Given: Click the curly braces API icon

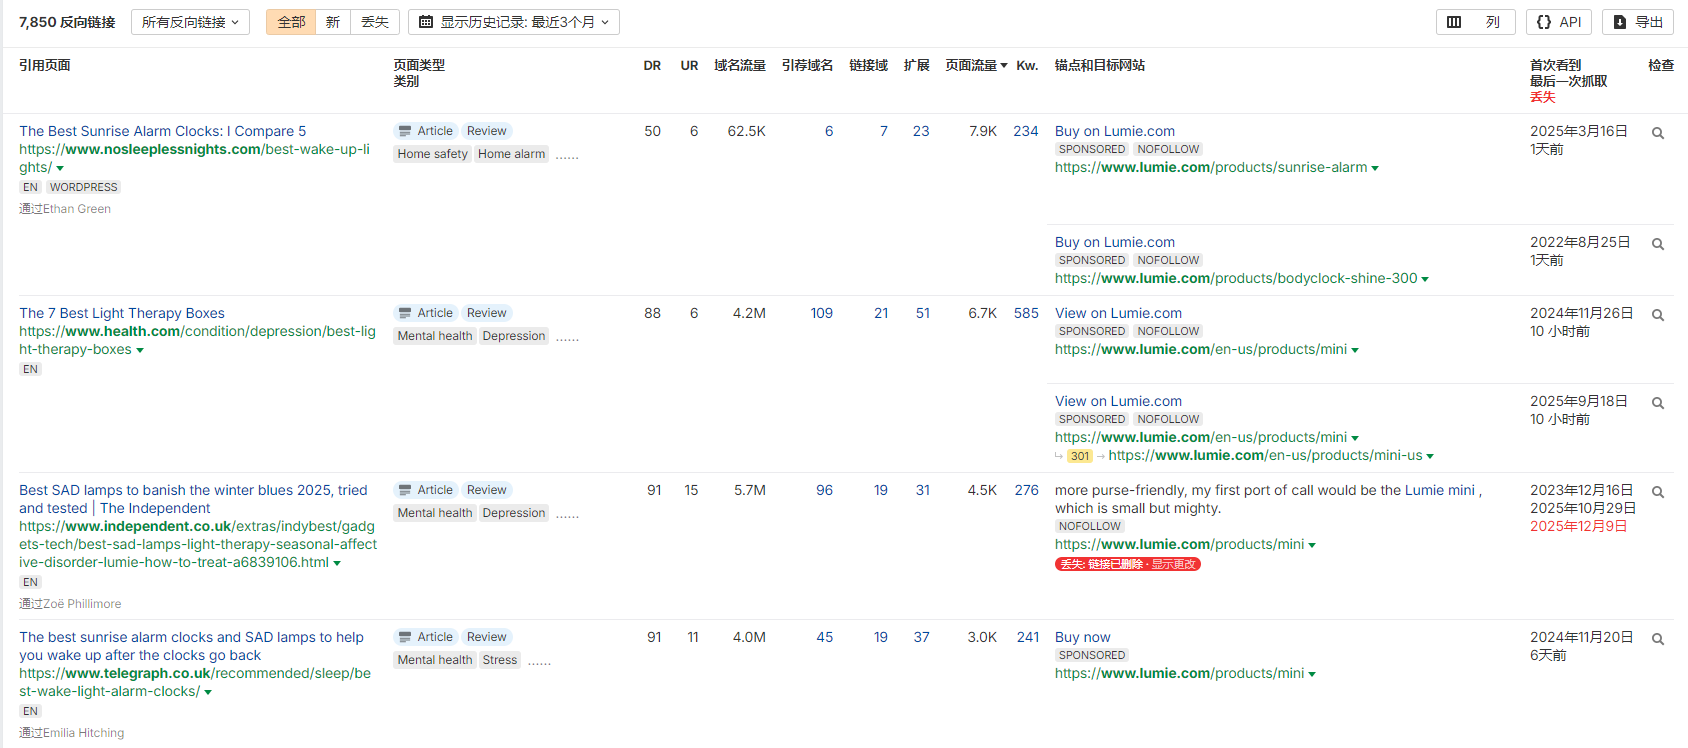Looking at the screenshot, I should coord(1544,22).
